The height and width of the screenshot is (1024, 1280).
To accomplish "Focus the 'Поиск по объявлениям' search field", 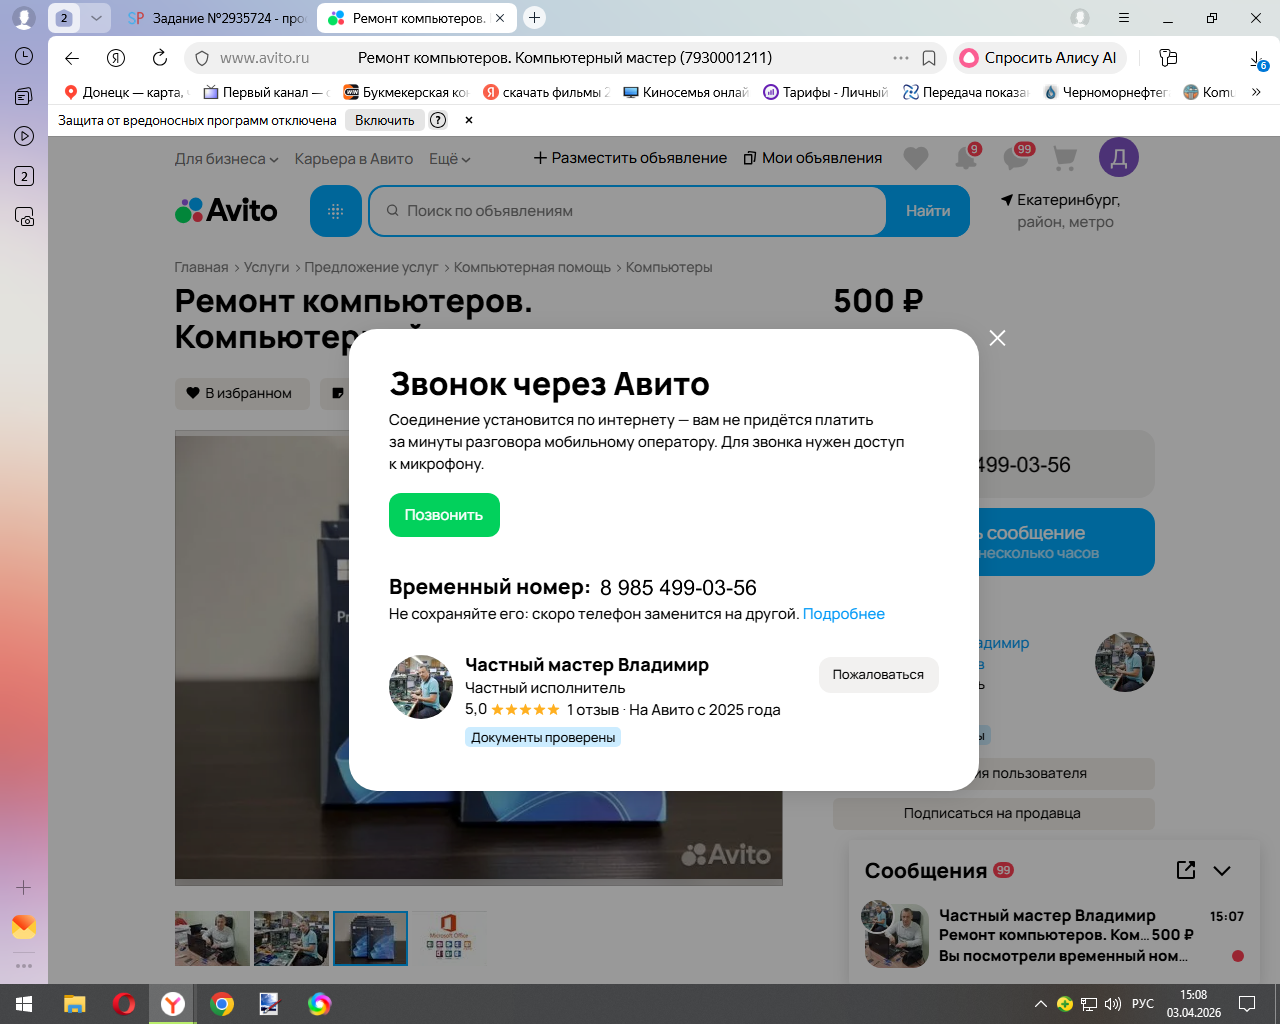I will [628, 211].
